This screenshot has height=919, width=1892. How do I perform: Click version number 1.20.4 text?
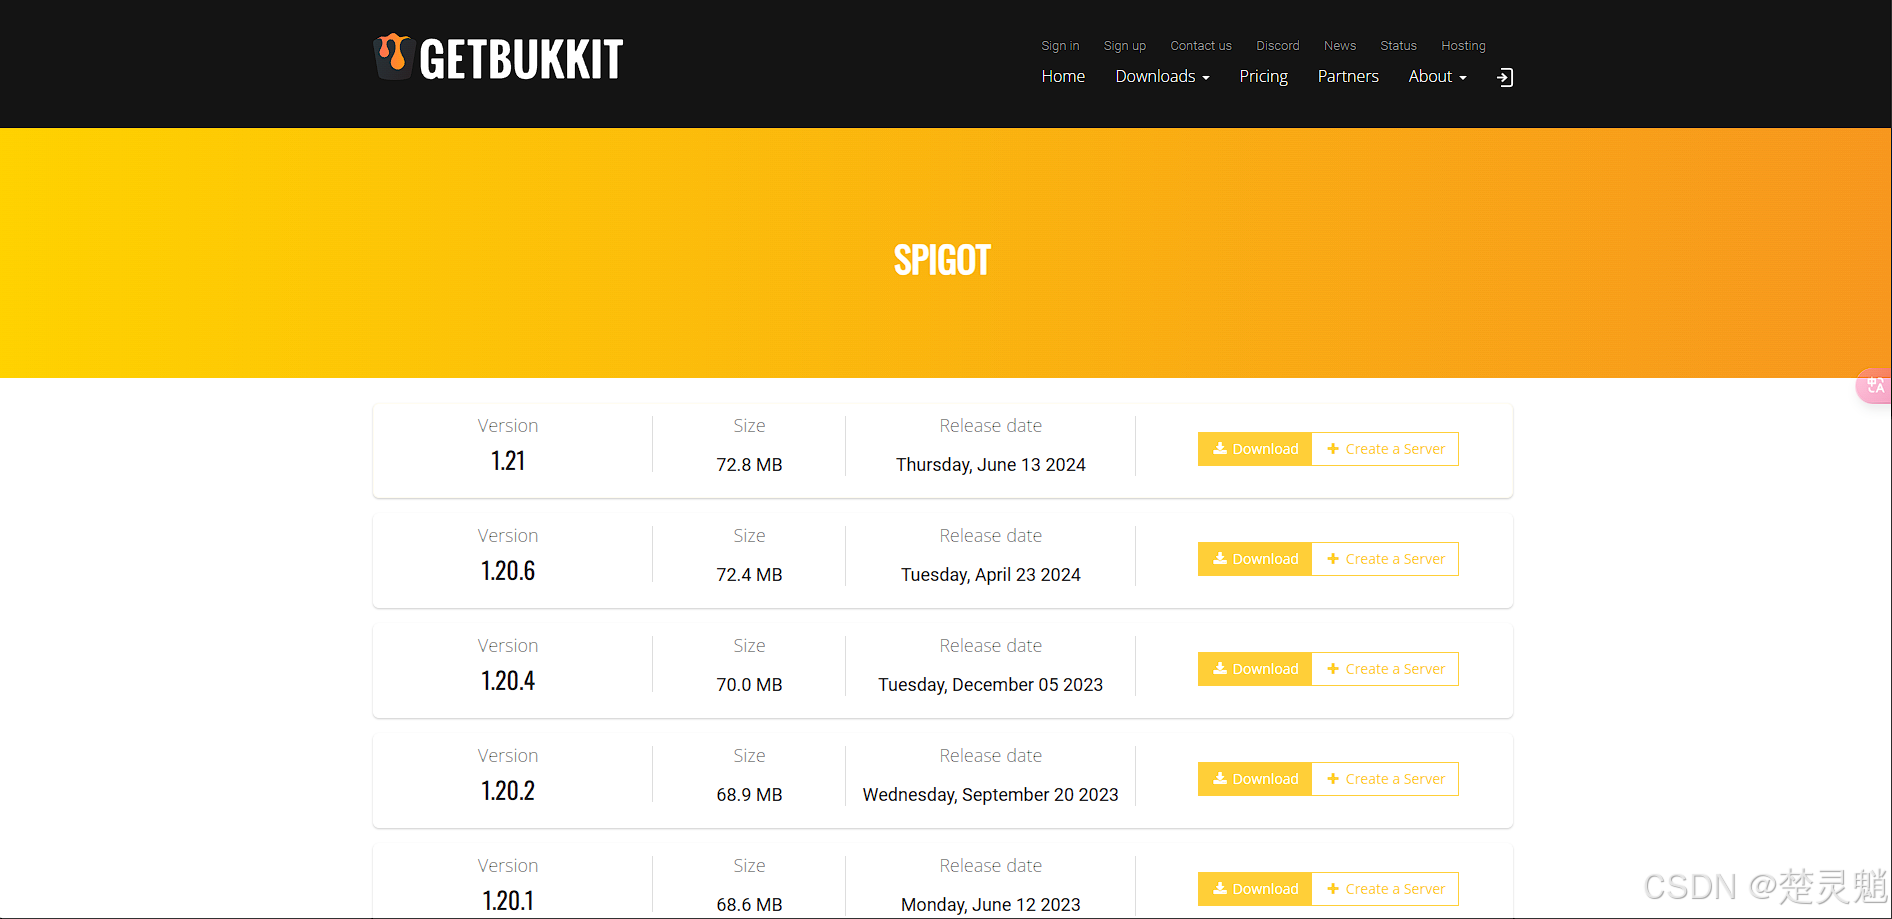point(508,681)
